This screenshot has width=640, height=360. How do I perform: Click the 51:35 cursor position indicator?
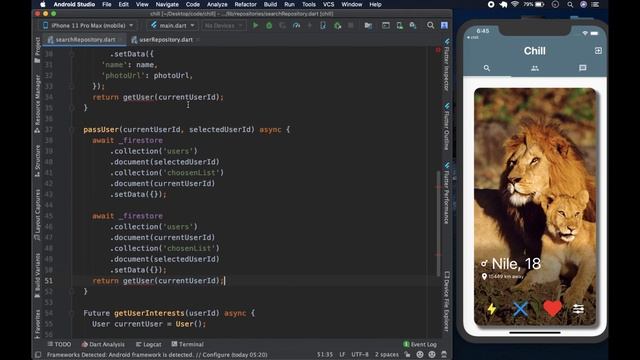click(325, 355)
